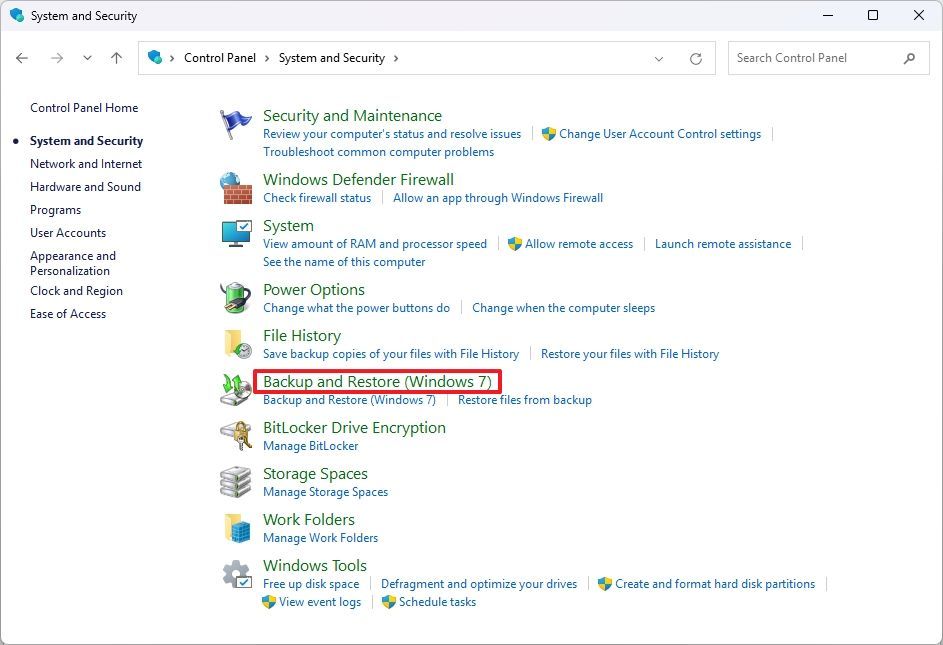
Task: Click the Windows Tools gear icon
Action: coord(236,574)
